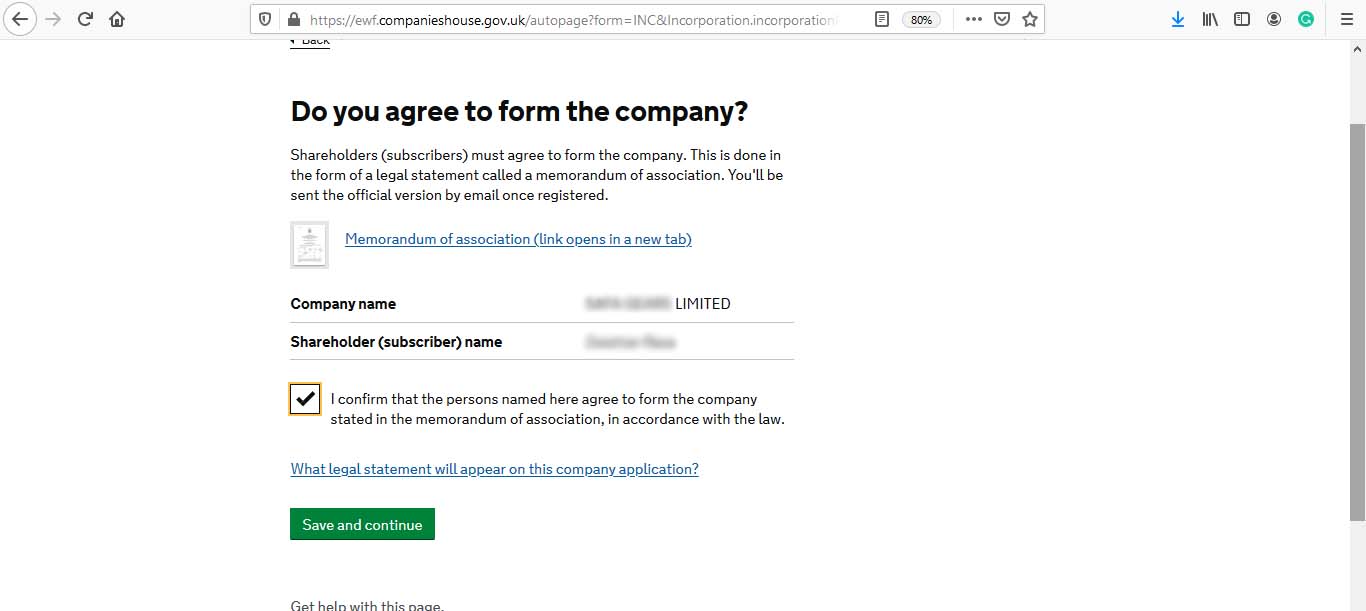The image size is (1366, 611).
Task: Go to the browser Home page
Action: coord(117,19)
